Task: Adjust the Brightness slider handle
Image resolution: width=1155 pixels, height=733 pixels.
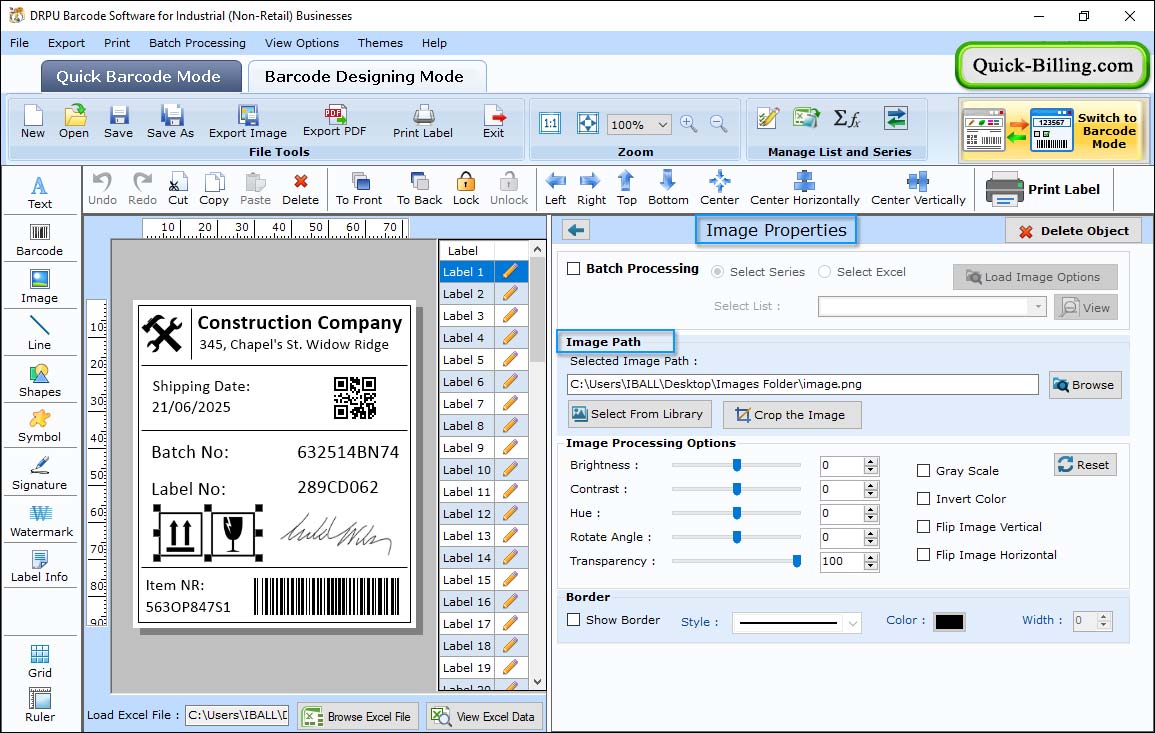Action: click(737, 465)
